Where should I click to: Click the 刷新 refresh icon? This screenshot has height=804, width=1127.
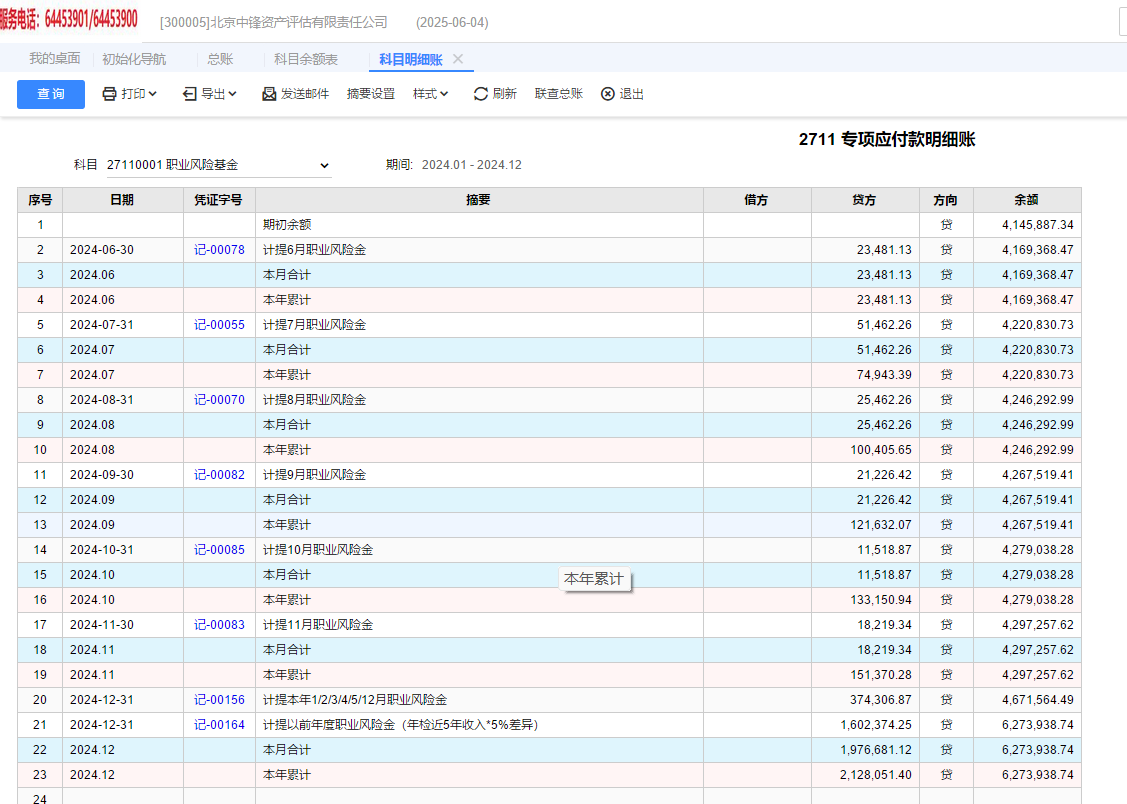click(x=481, y=94)
